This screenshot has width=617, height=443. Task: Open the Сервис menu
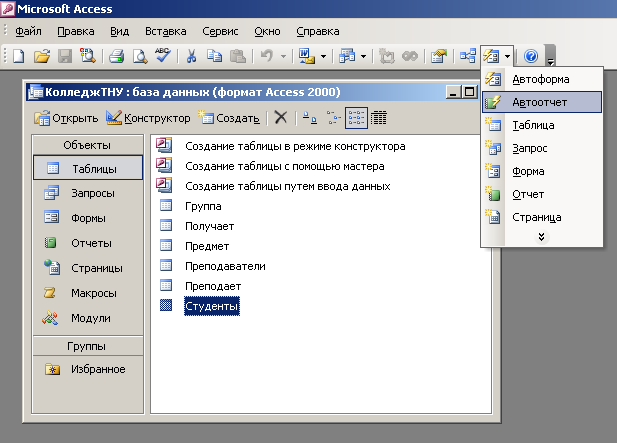click(x=220, y=31)
